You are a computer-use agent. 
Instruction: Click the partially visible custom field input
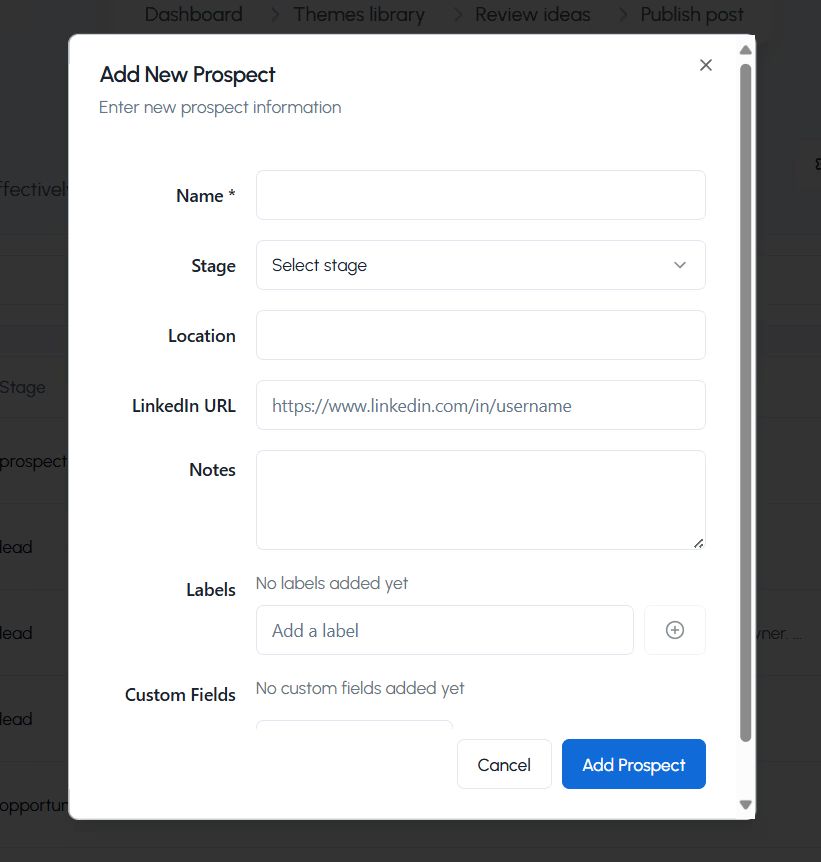pyautogui.click(x=354, y=728)
